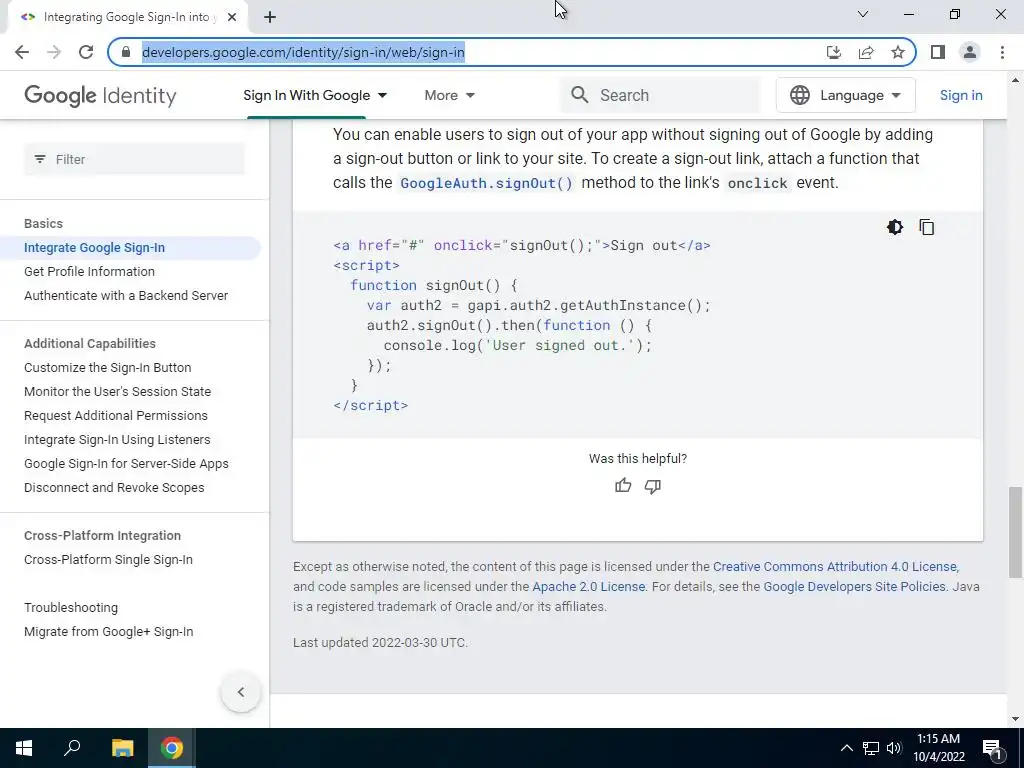Open Cross-Platform Single Sign-In
This screenshot has width=1024, height=768.
coord(108,560)
